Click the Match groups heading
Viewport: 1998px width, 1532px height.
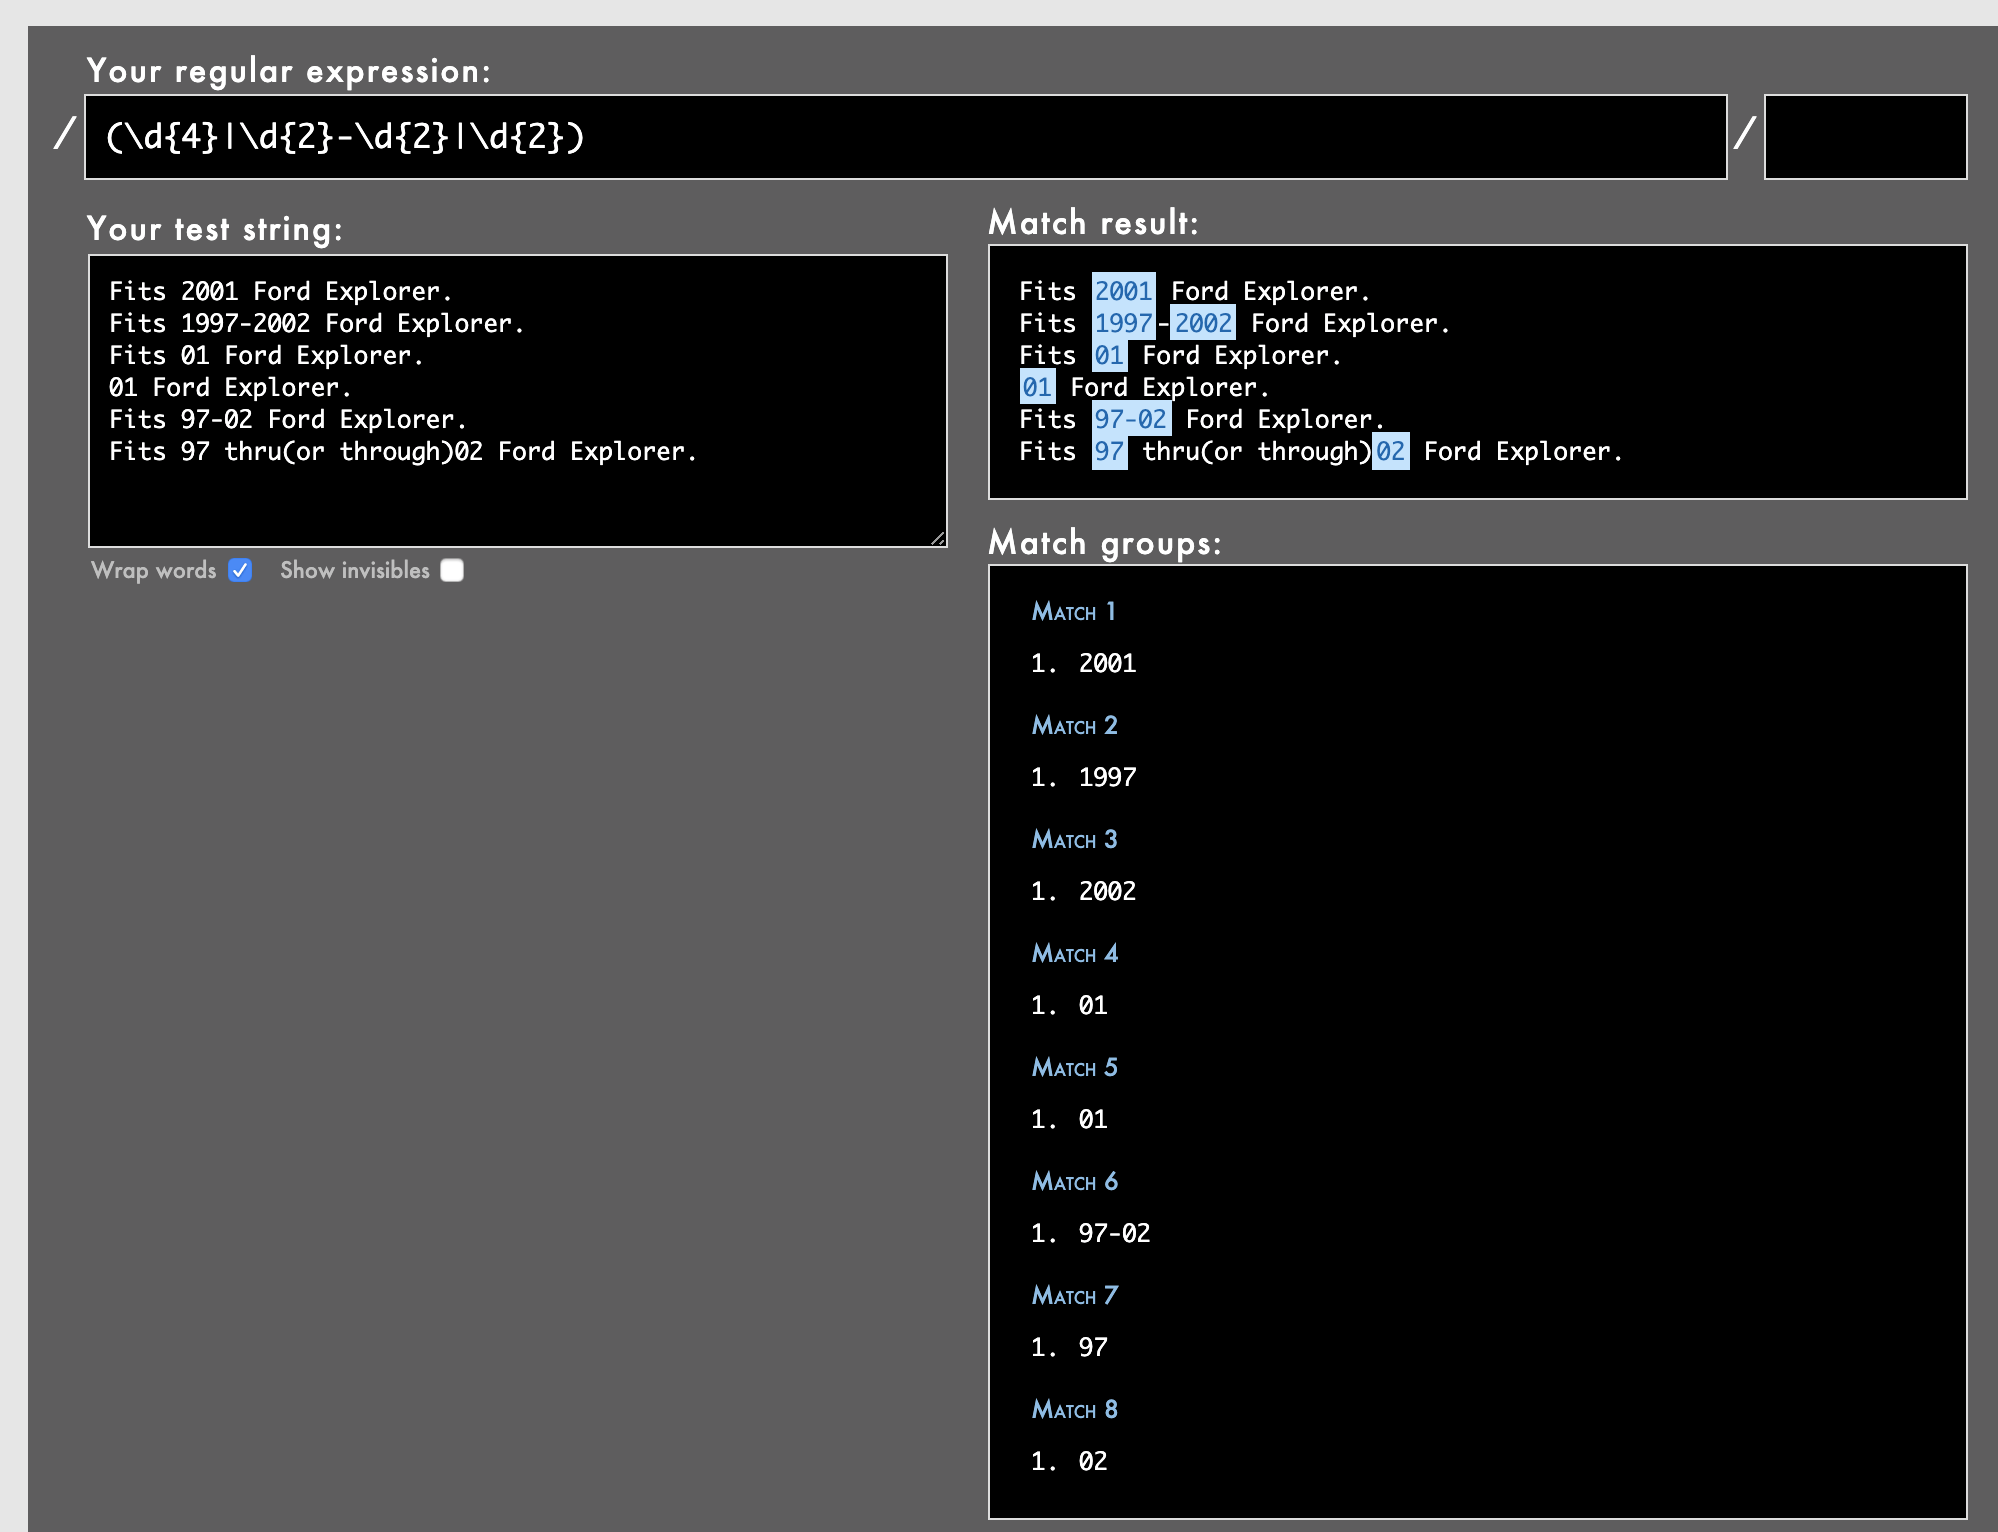coord(1104,543)
